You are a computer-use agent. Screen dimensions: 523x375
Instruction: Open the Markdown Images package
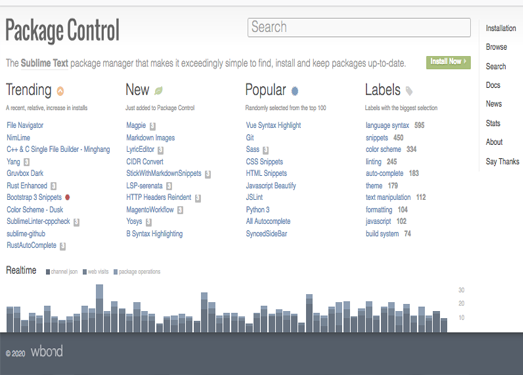150,137
